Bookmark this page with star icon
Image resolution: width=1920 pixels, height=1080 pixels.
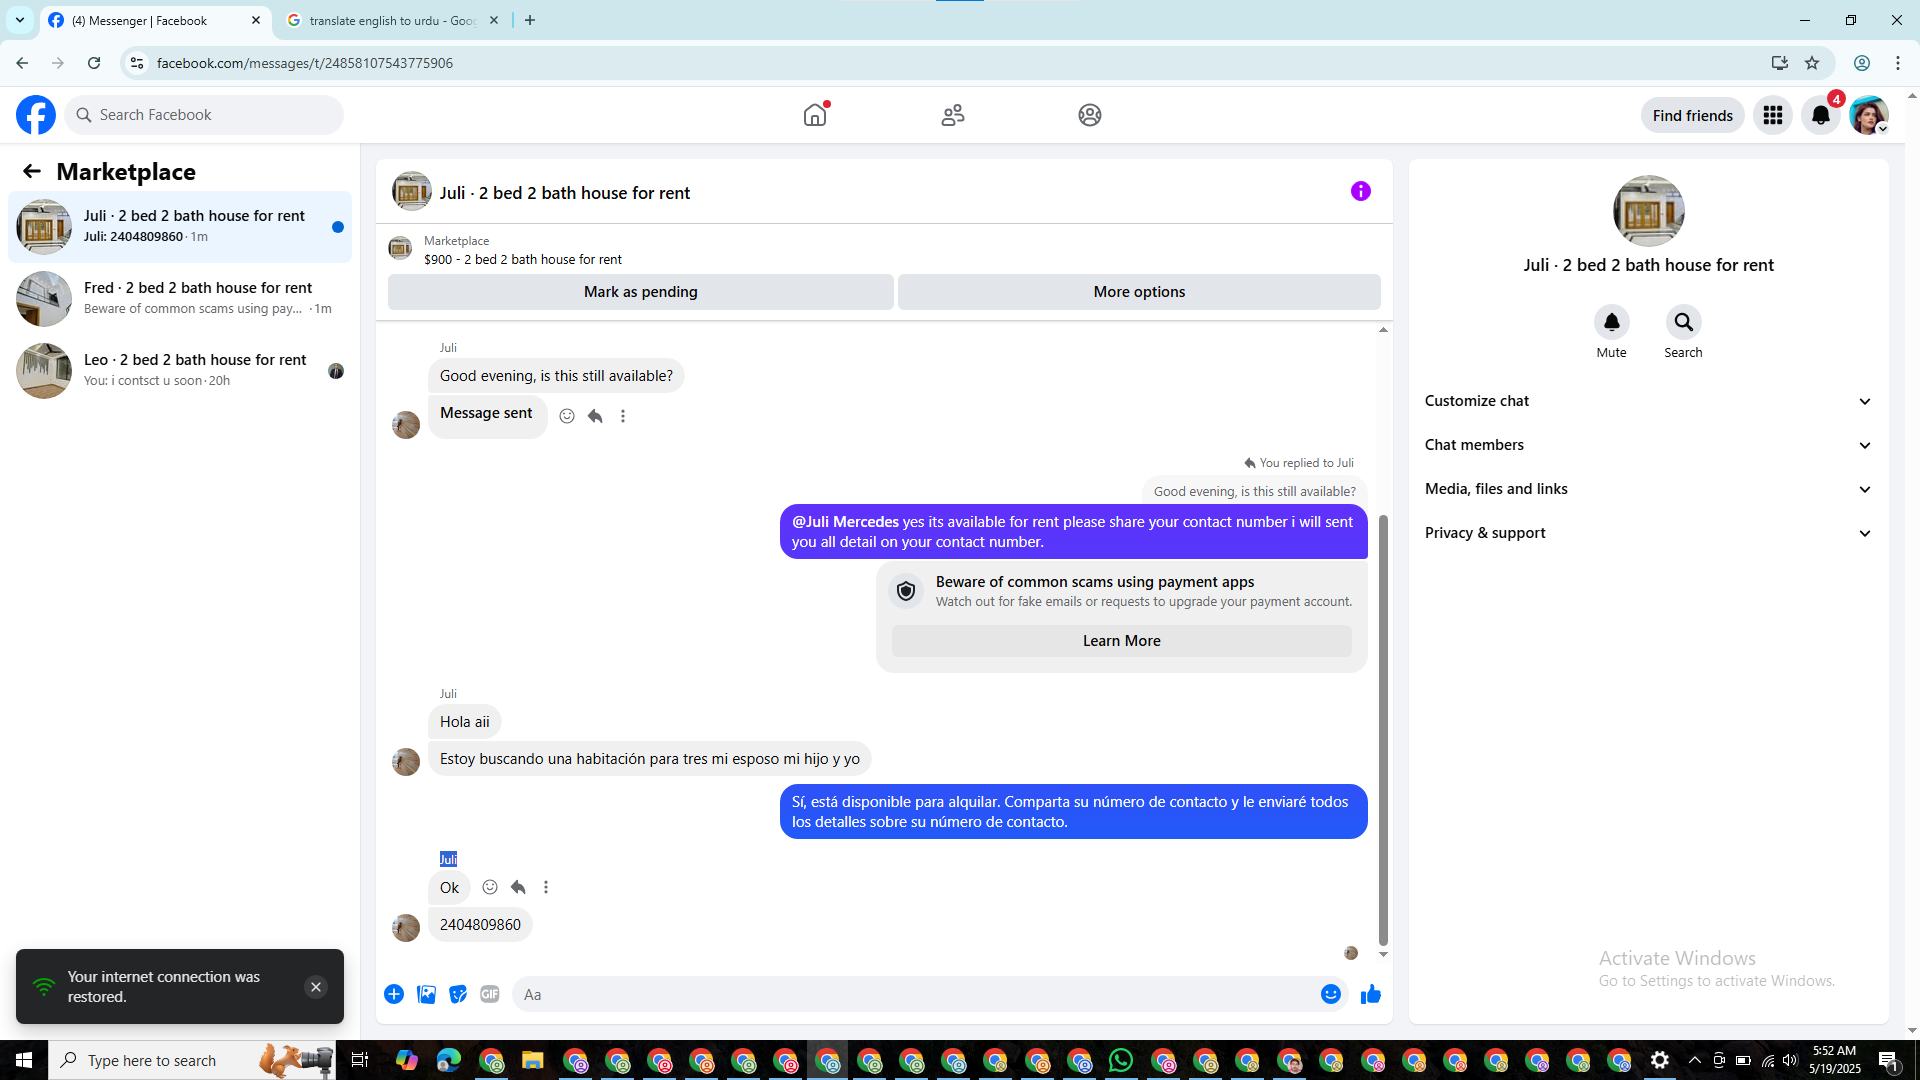coord(1812,63)
